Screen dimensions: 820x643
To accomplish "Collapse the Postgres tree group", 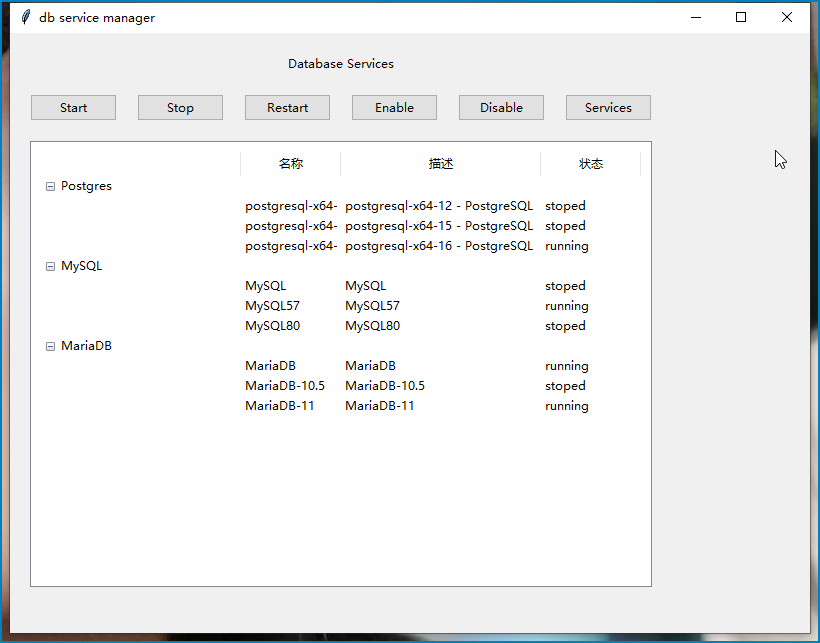I will click(51, 186).
